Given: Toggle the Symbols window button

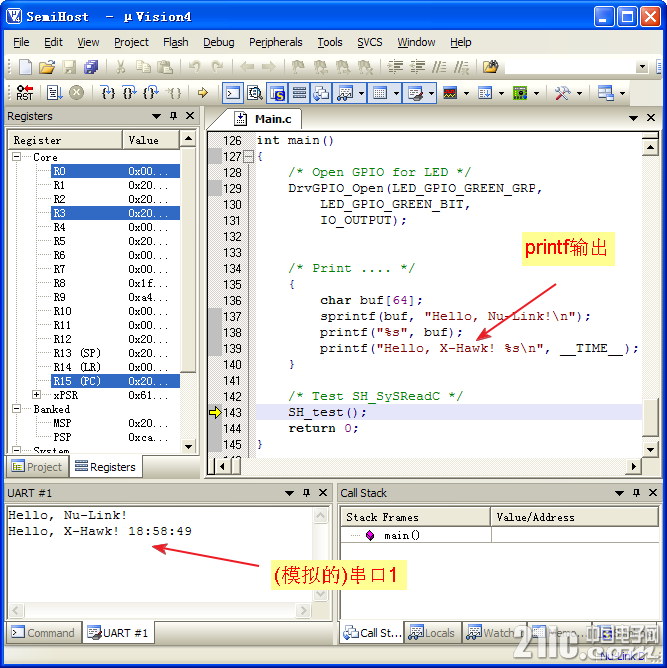Looking at the screenshot, I should [277, 93].
